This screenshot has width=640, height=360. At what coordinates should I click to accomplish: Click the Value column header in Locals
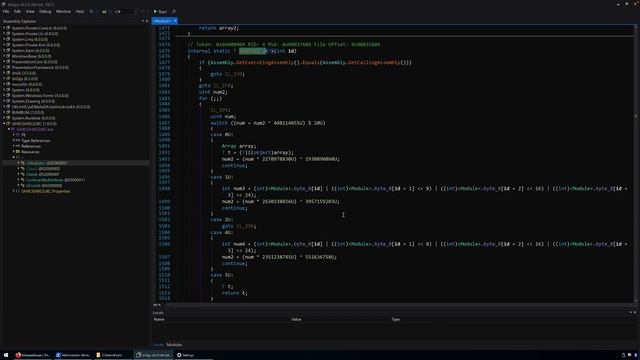[x=296, y=319]
